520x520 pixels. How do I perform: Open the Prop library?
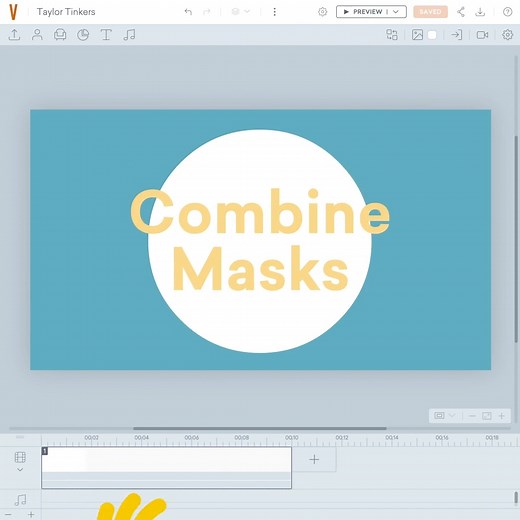60,35
